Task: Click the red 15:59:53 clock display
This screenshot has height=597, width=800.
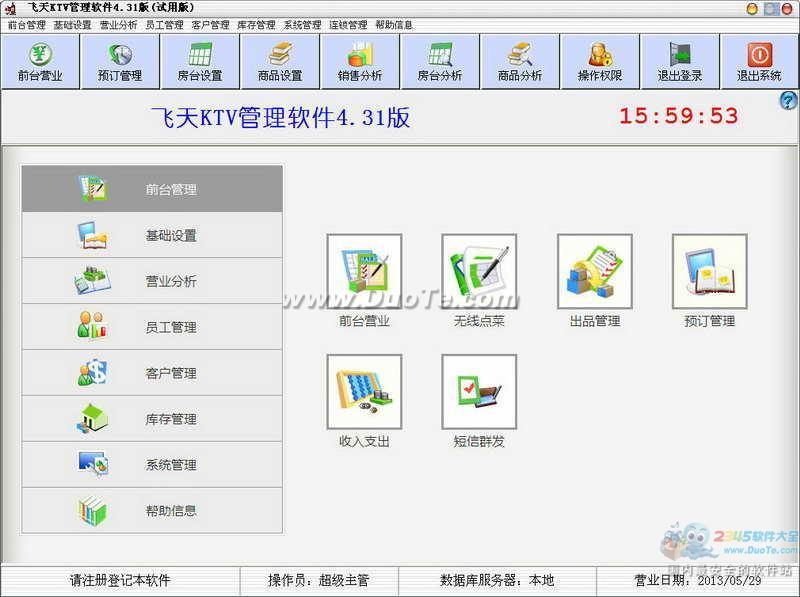Action: [679, 116]
